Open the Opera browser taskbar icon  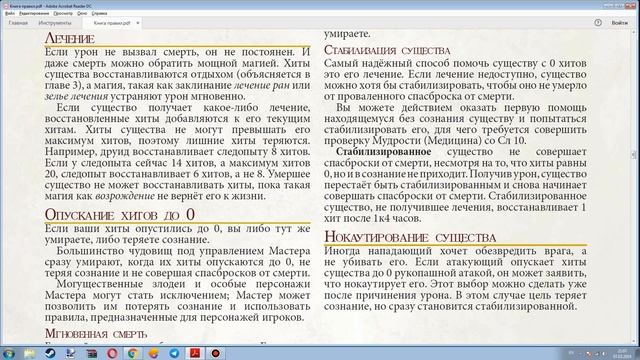tap(112, 353)
